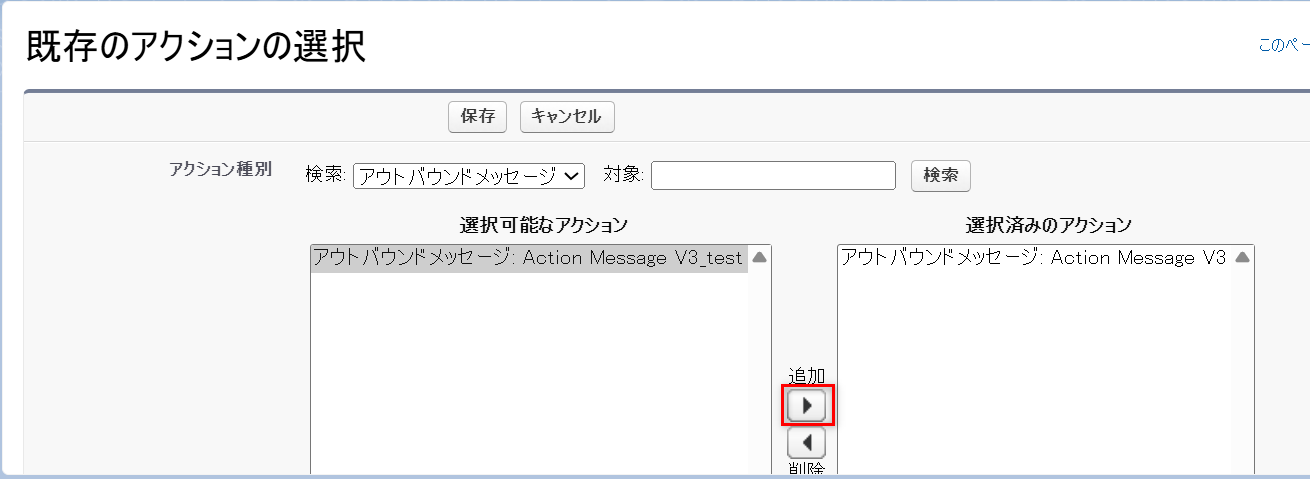The width and height of the screenshot is (1310, 479).
Task: Click the アクション種別 field label
Action: (x=220, y=168)
